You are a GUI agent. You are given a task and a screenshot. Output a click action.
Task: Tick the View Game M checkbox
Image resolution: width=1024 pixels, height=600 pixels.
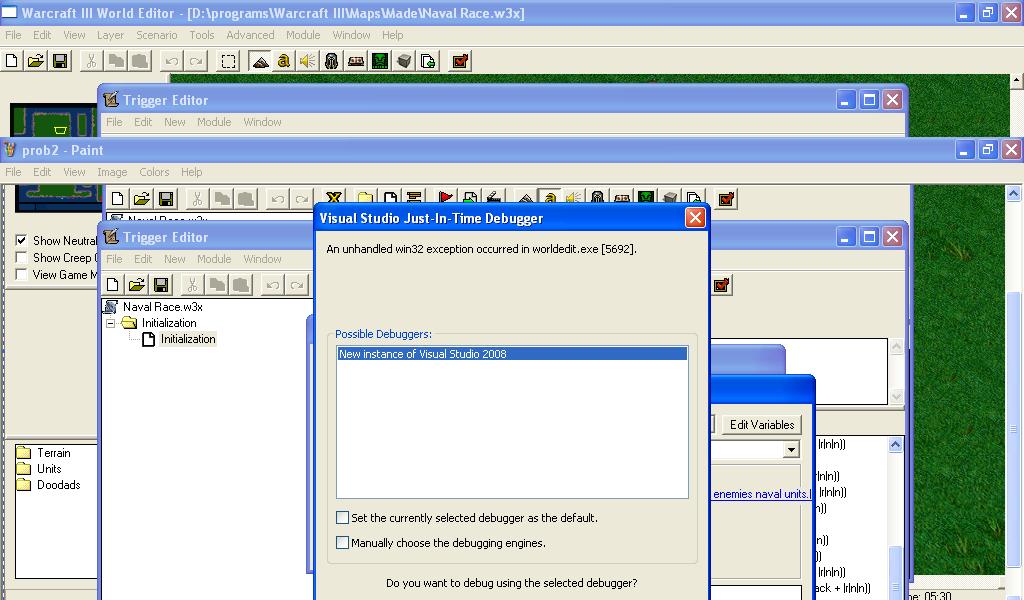pyautogui.click(x=22, y=274)
